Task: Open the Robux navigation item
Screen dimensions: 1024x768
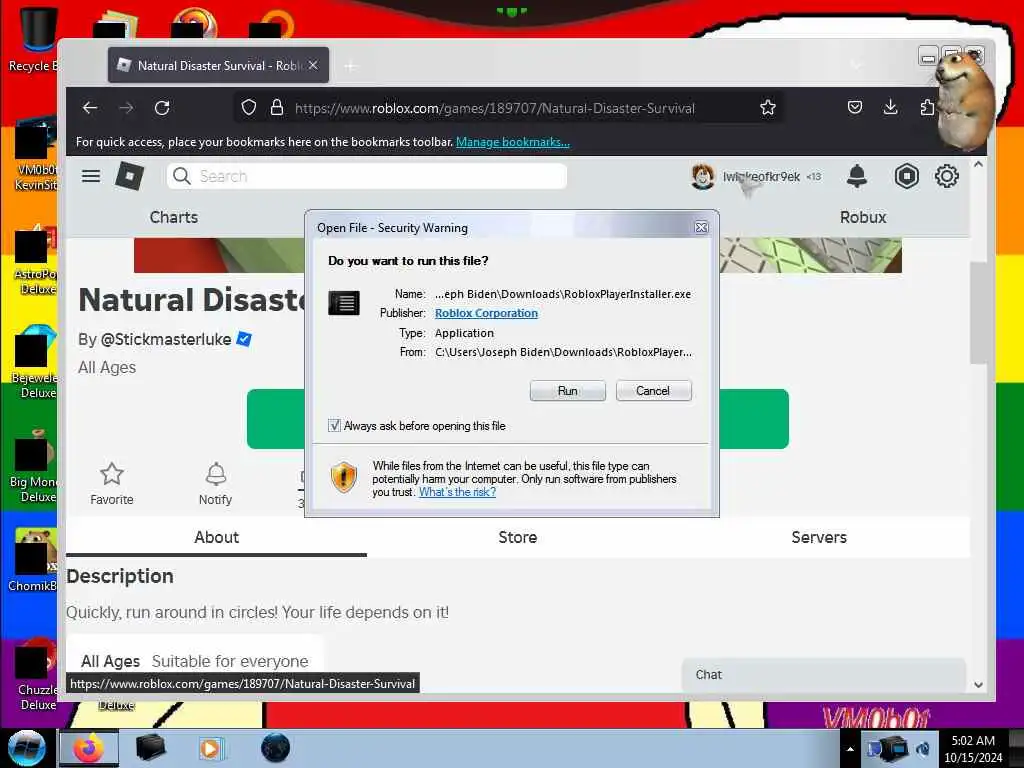Action: tap(863, 217)
